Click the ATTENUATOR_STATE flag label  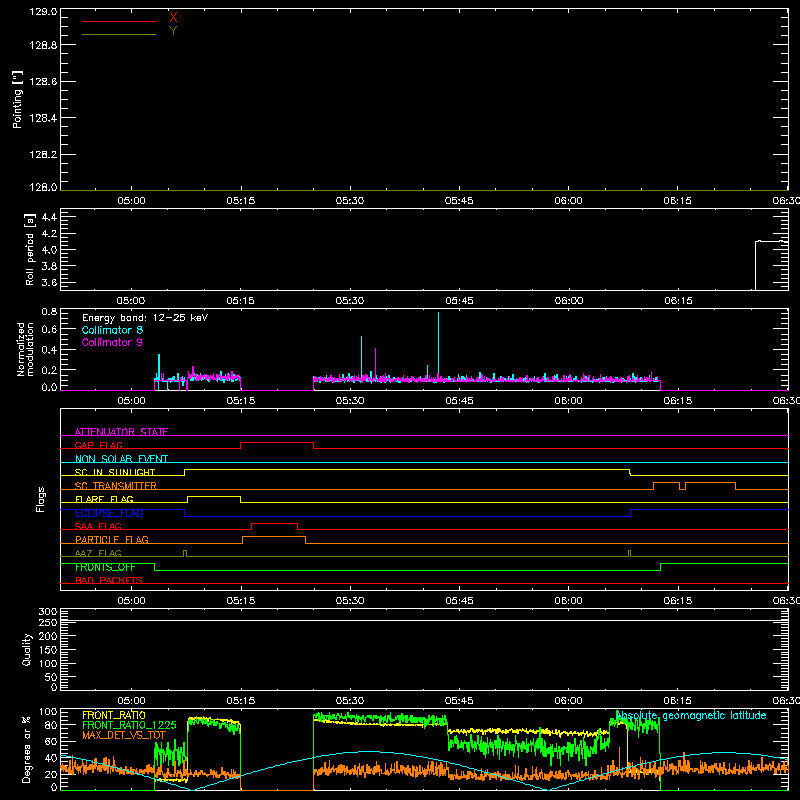pos(121,432)
